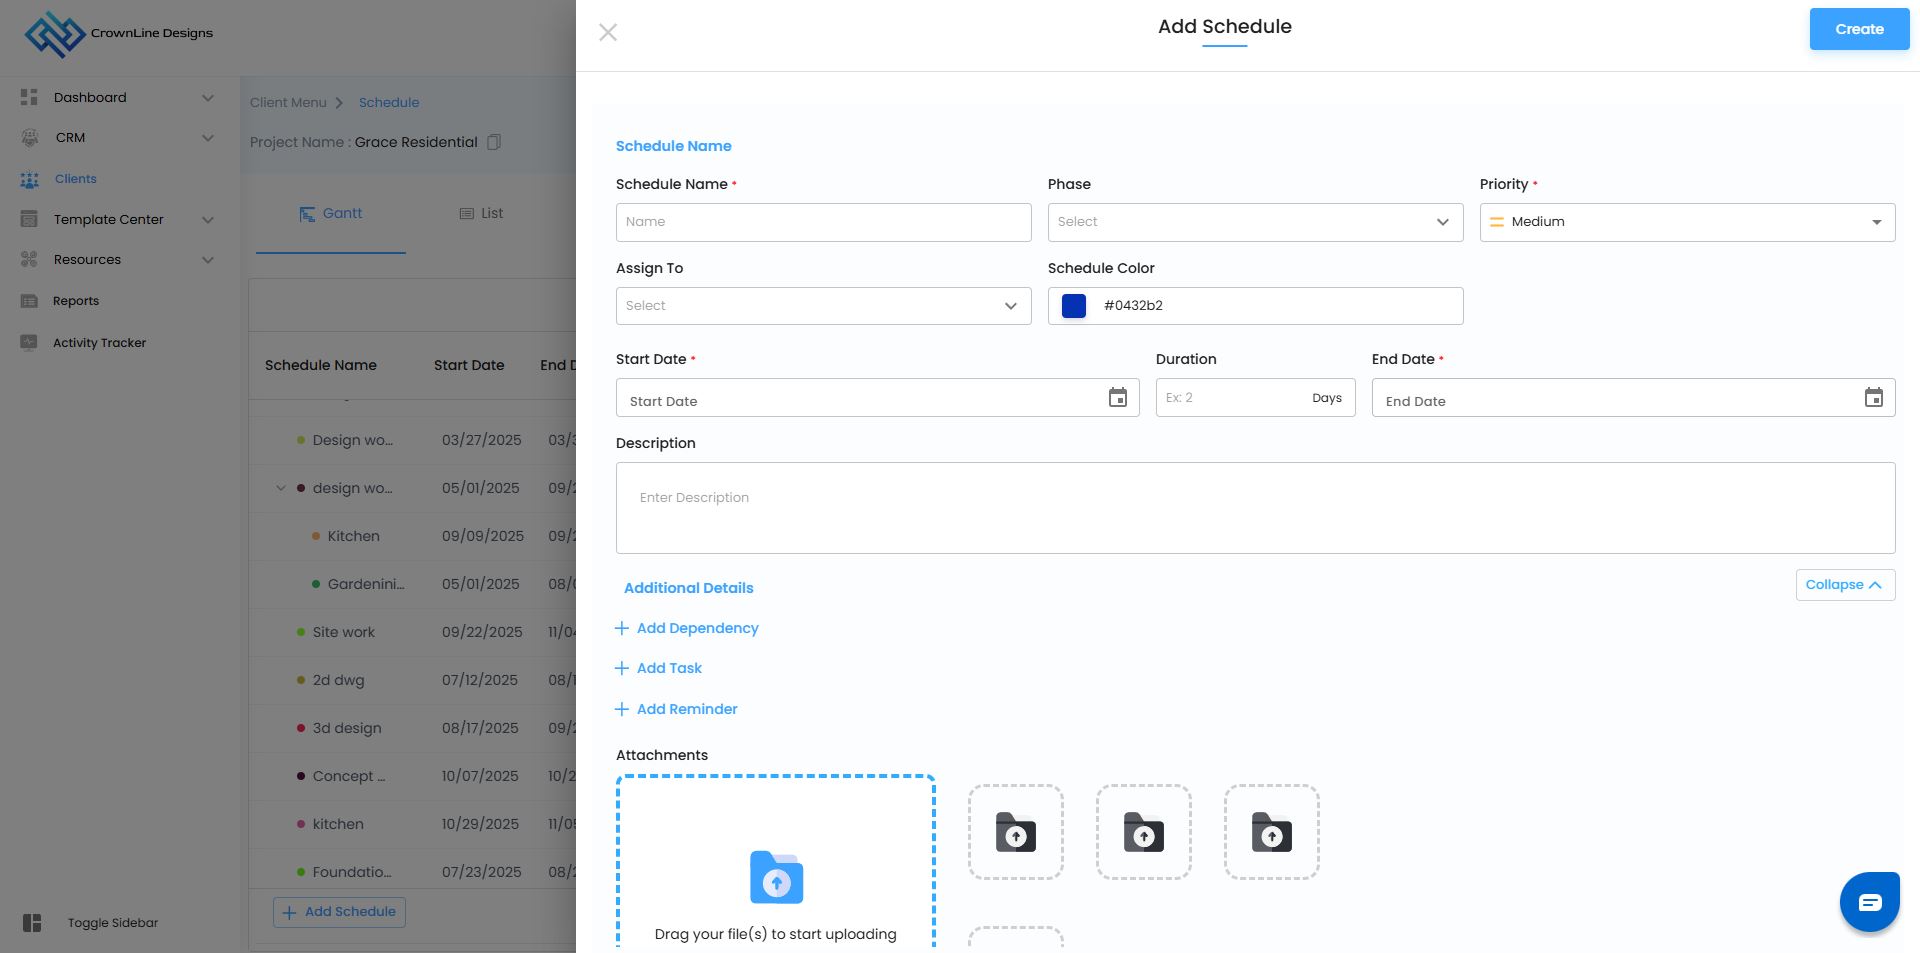
Task: Open the Assign To dropdown
Action: [823, 306]
